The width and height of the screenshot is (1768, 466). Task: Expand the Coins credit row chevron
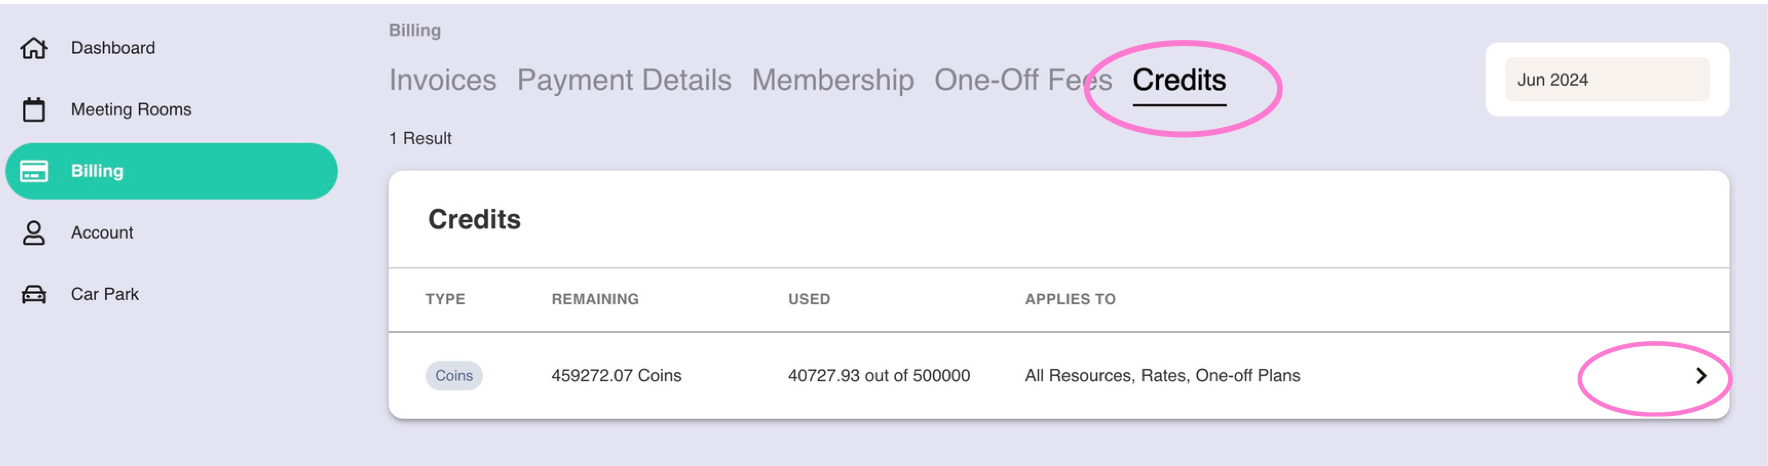point(1701,376)
